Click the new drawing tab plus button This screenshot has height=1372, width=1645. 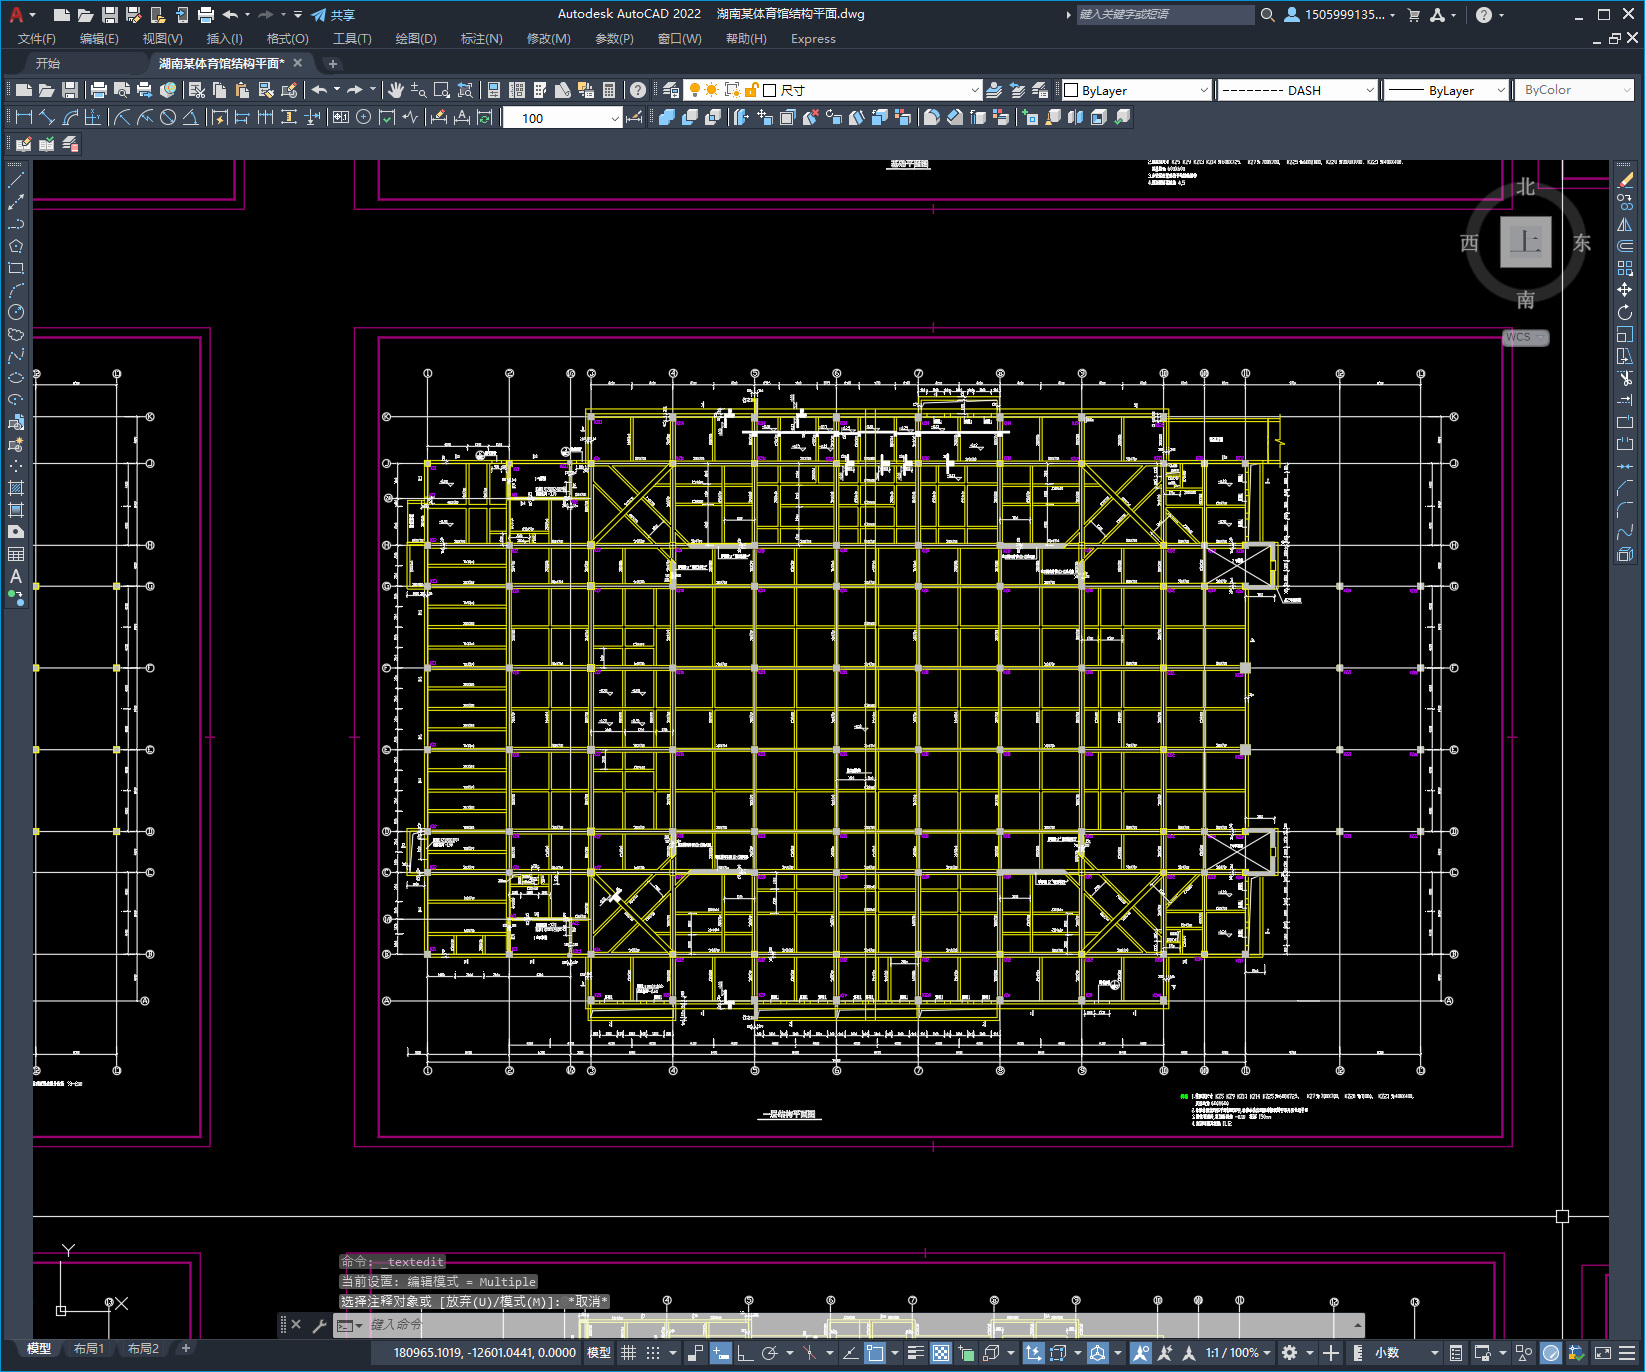coord(333,63)
